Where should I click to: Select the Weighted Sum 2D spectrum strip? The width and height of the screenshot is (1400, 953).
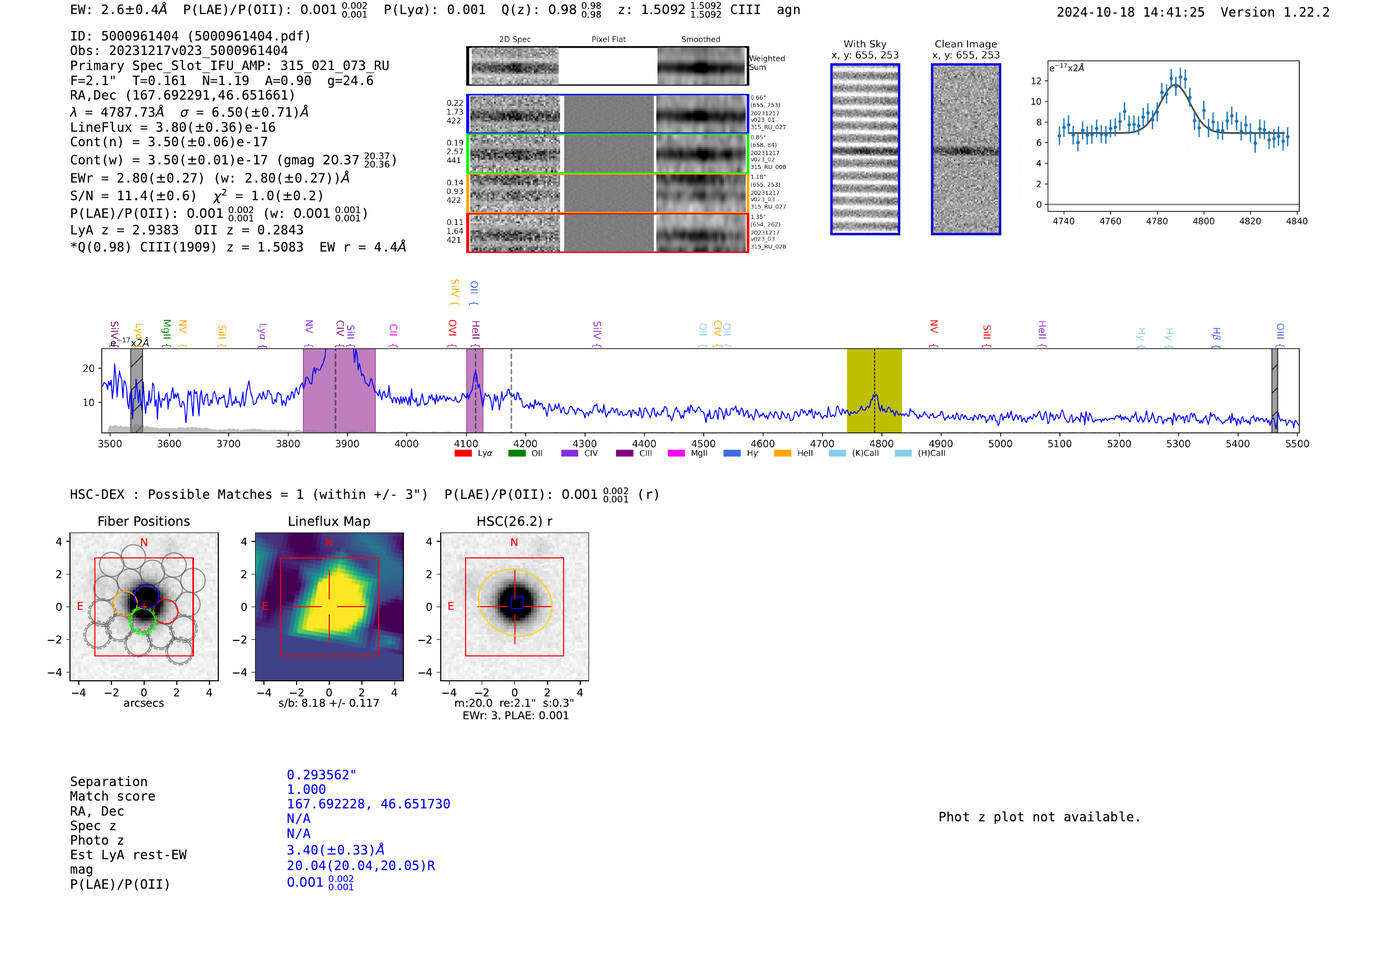(608, 66)
